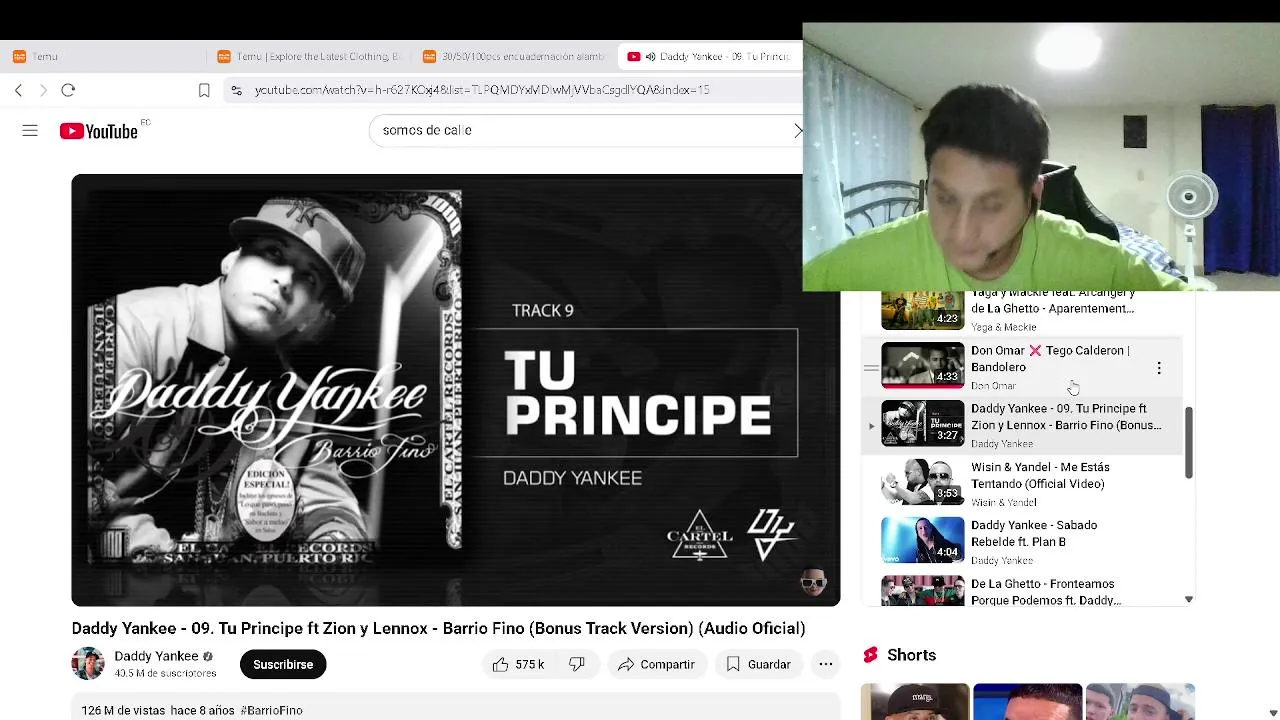Open third Shorts thumbnail
The height and width of the screenshot is (720, 1280).
(x=1140, y=701)
